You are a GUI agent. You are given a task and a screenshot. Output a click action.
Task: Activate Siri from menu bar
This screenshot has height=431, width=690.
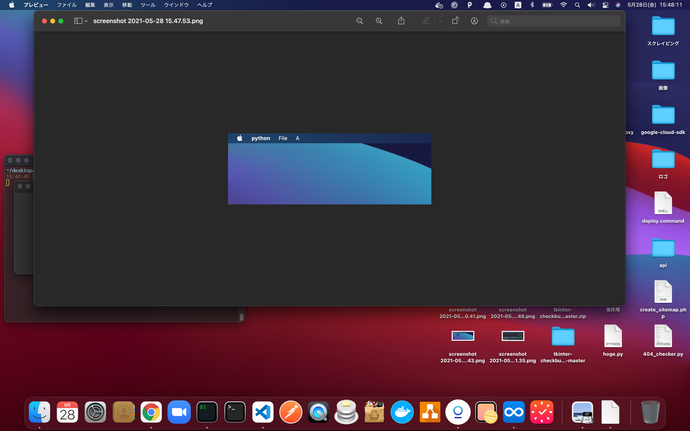(x=618, y=5)
